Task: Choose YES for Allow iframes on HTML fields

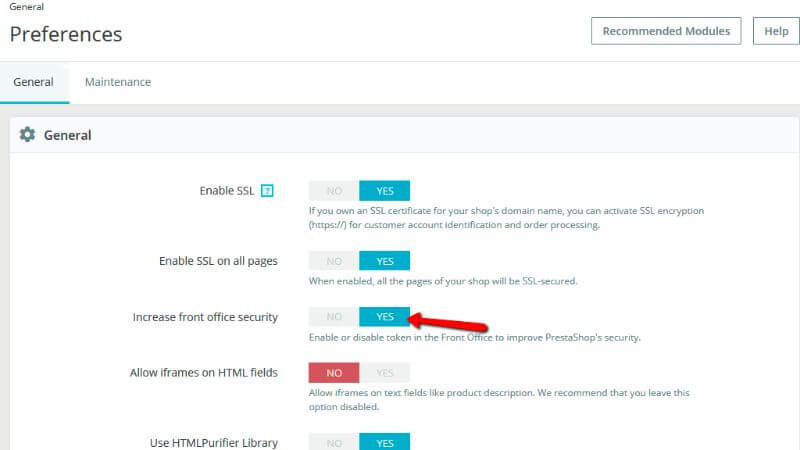Action: coord(385,373)
